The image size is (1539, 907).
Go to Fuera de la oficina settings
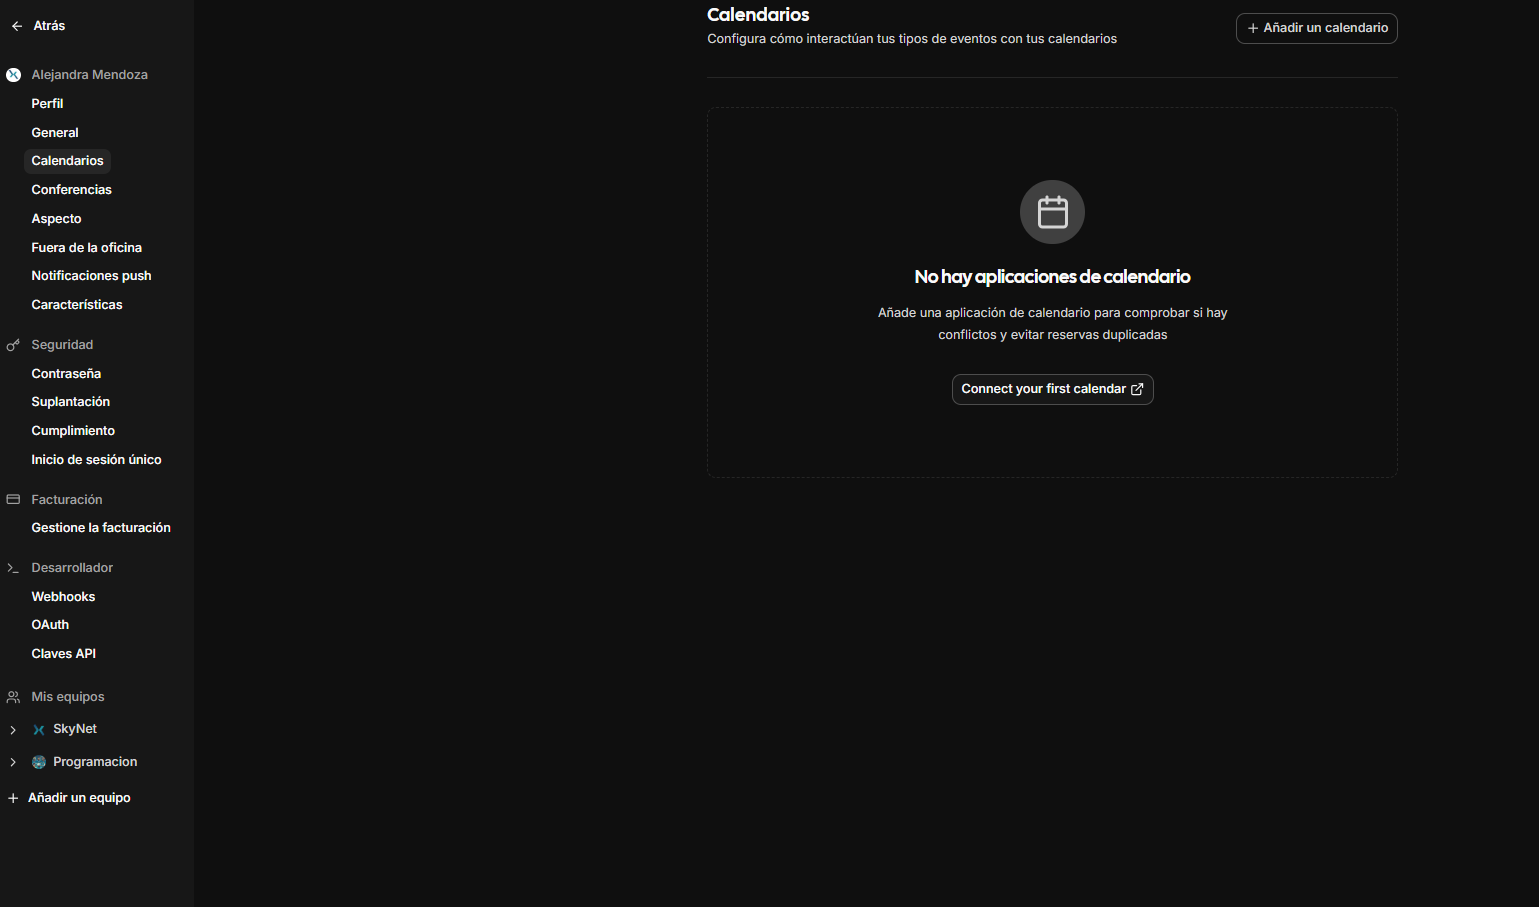[x=86, y=248]
